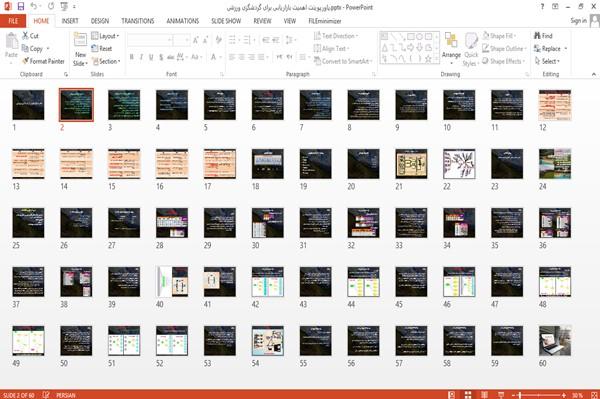Switch to INSERT tab
This screenshot has height=399, width=600.
point(70,21)
